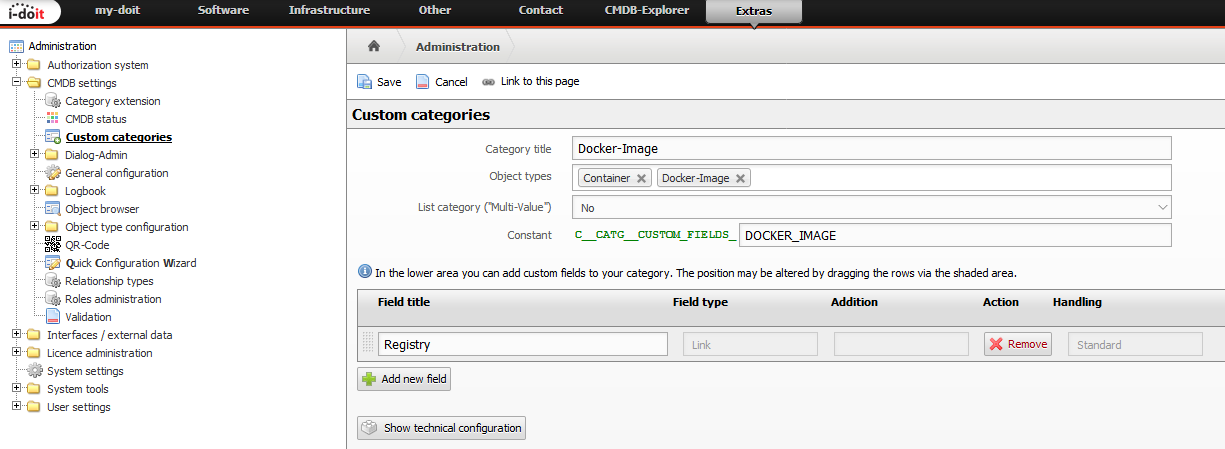This screenshot has width=1225, height=449.
Task: Click the info icon above fields table
Action: coord(364,272)
